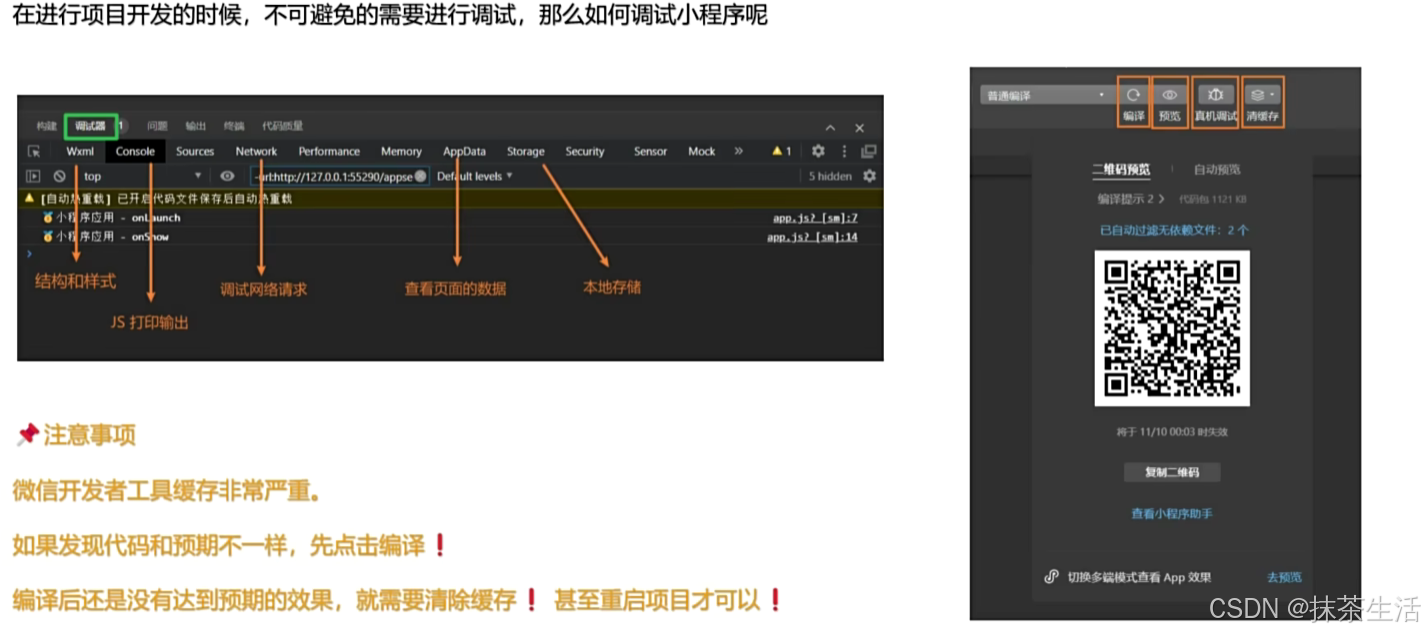
Task: Click the real device debug bug icon
Action: pos(1215,95)
